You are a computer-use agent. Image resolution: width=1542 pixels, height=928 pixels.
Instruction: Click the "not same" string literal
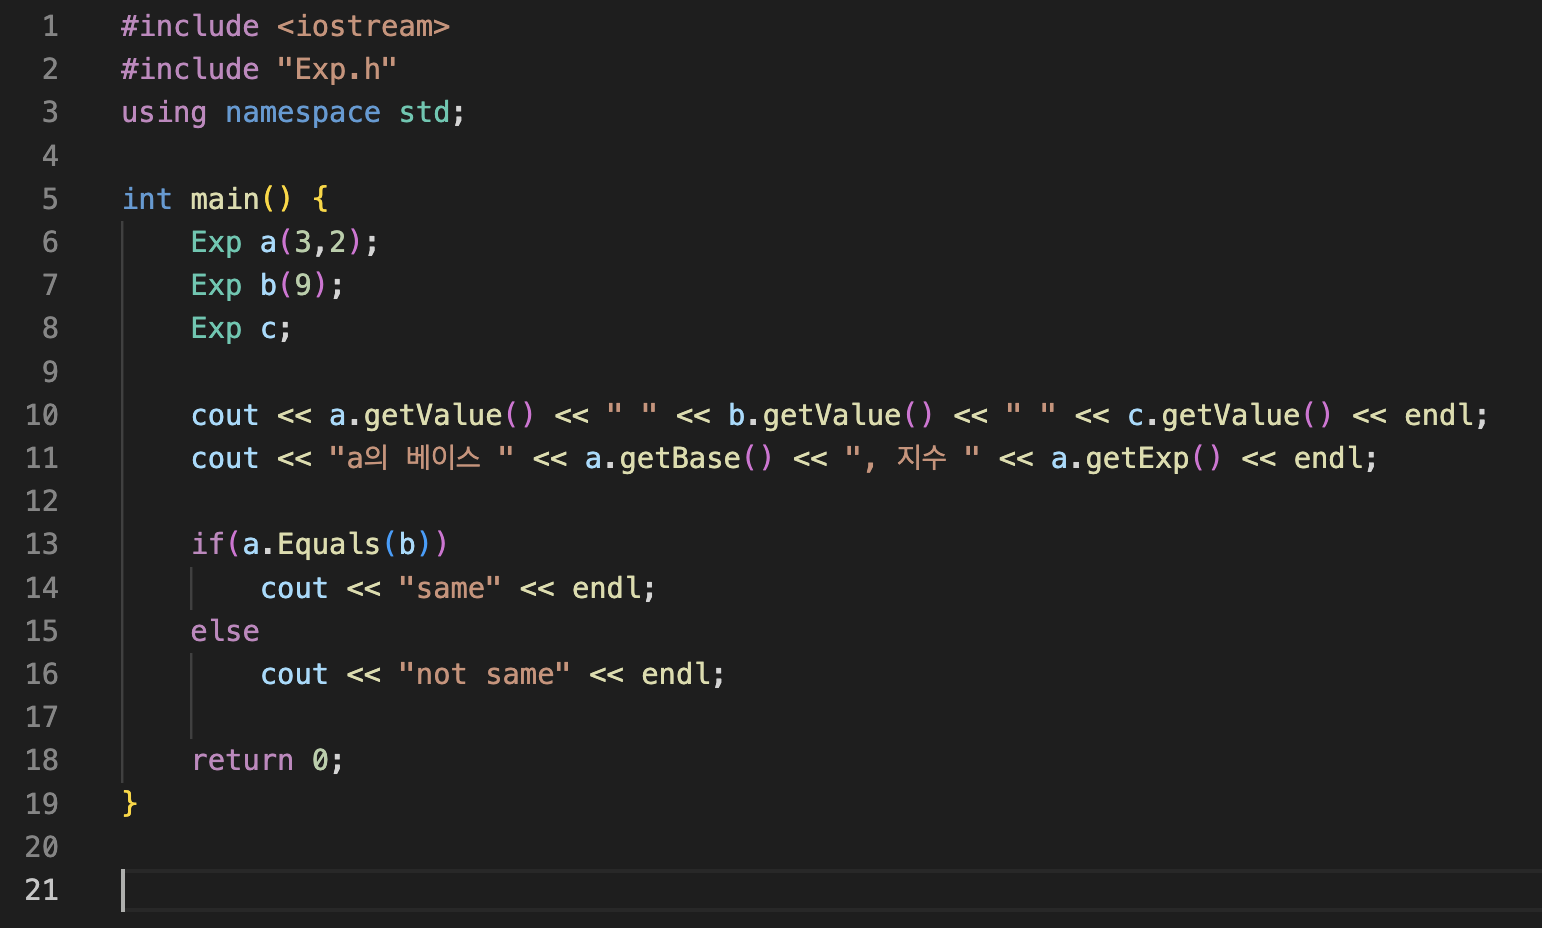coord(484,674)
